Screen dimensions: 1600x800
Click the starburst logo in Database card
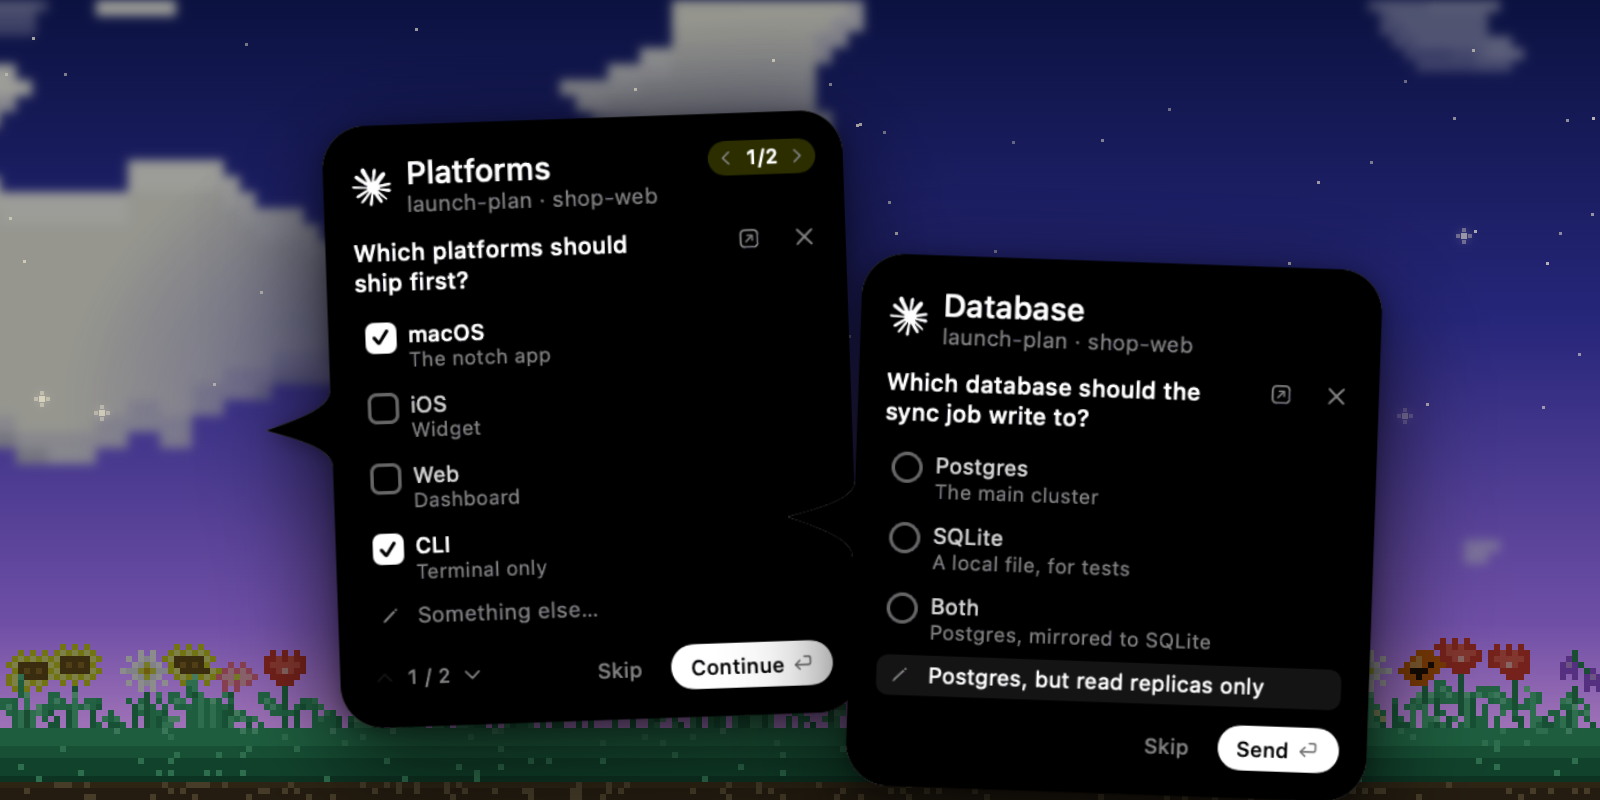point(909,316)
